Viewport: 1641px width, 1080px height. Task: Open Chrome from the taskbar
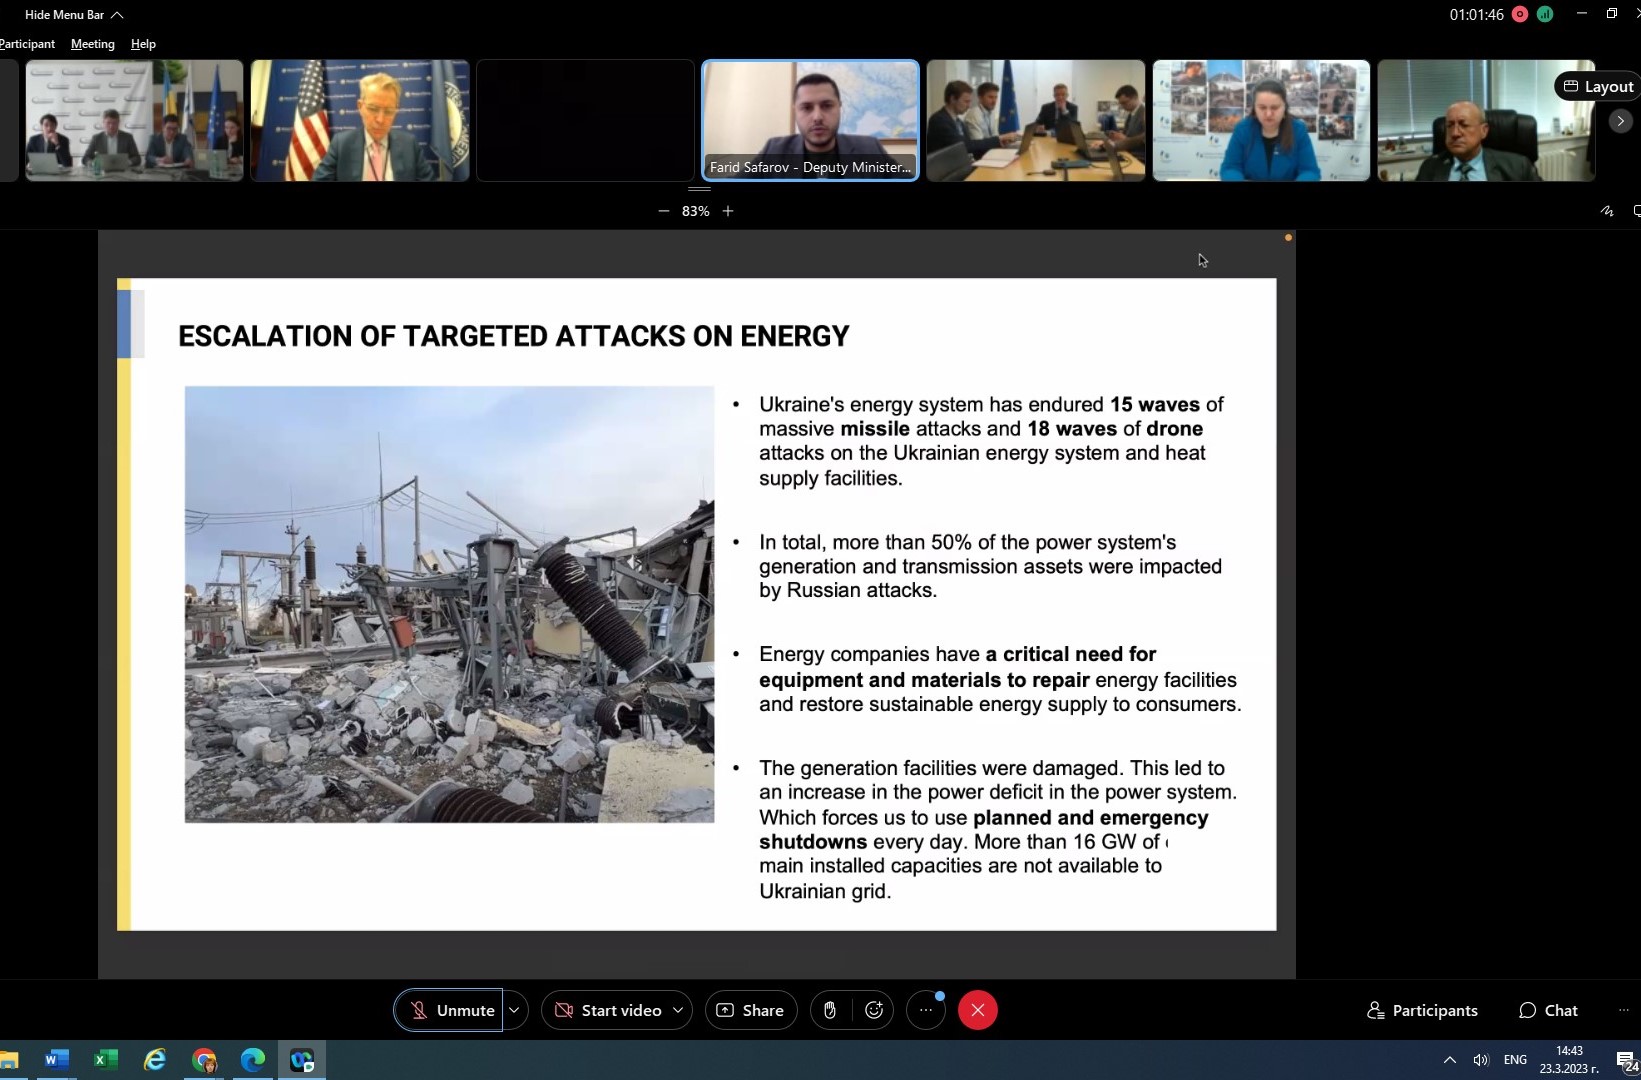(204, 1060)
